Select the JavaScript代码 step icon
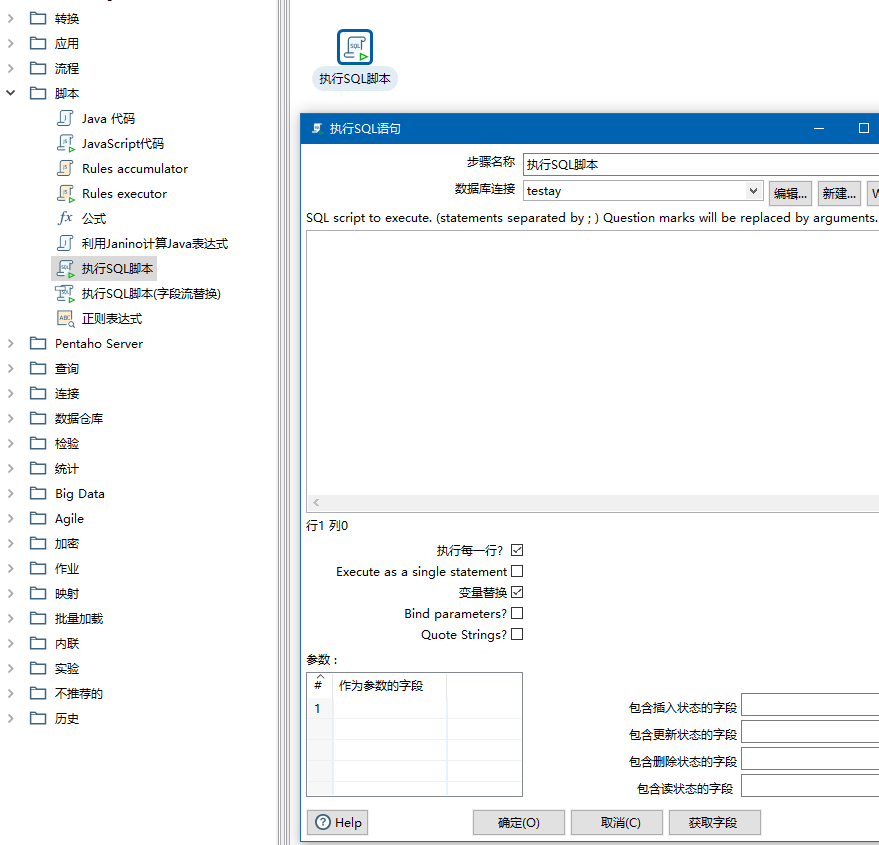The width and height of the screenshot is (879, 845). (65, 144)
